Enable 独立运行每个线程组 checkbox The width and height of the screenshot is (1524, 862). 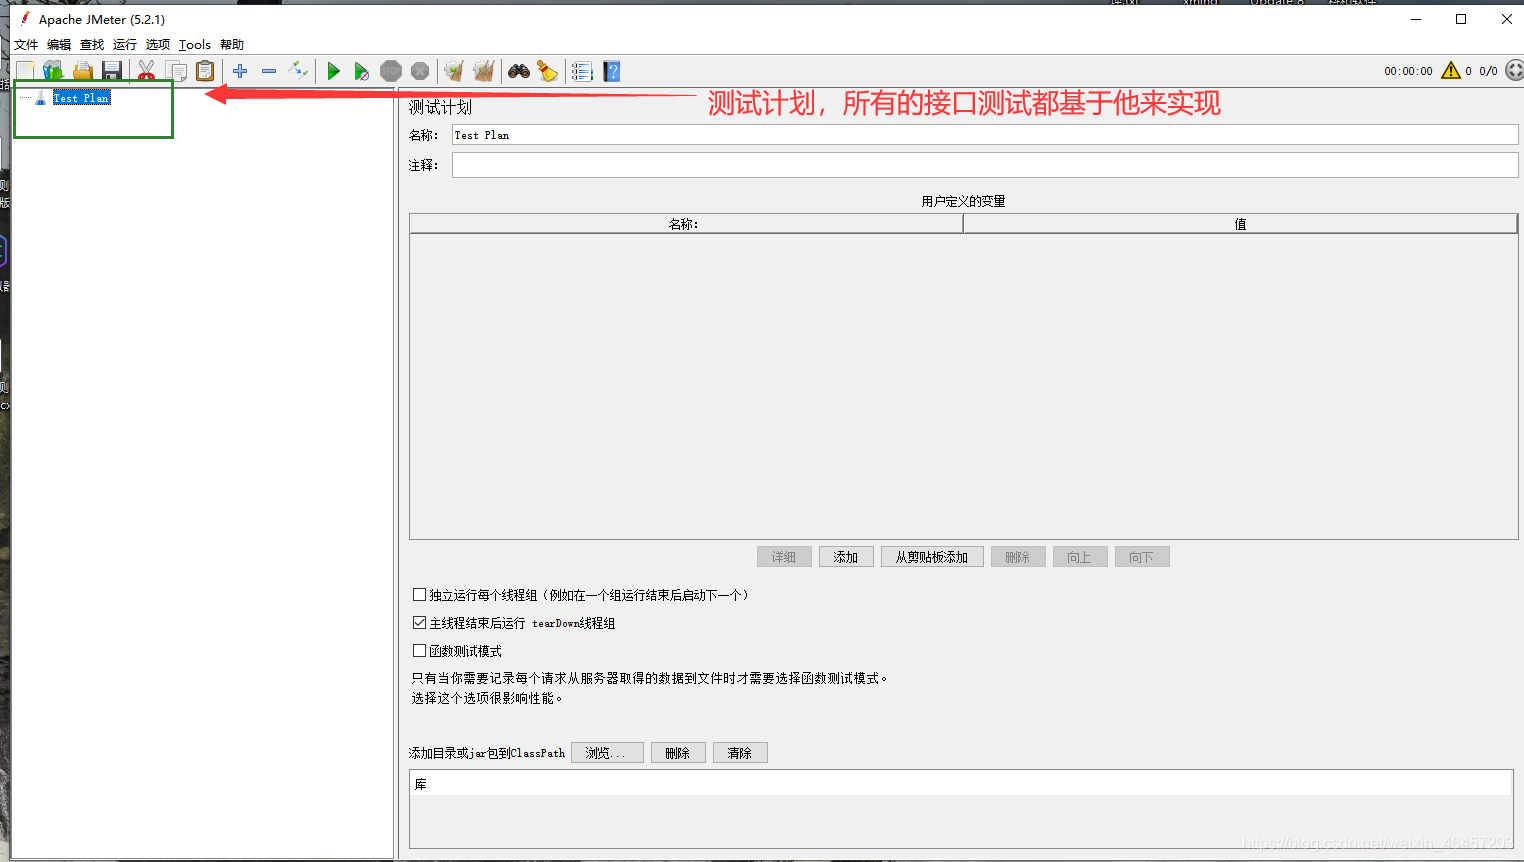(420, 595)
